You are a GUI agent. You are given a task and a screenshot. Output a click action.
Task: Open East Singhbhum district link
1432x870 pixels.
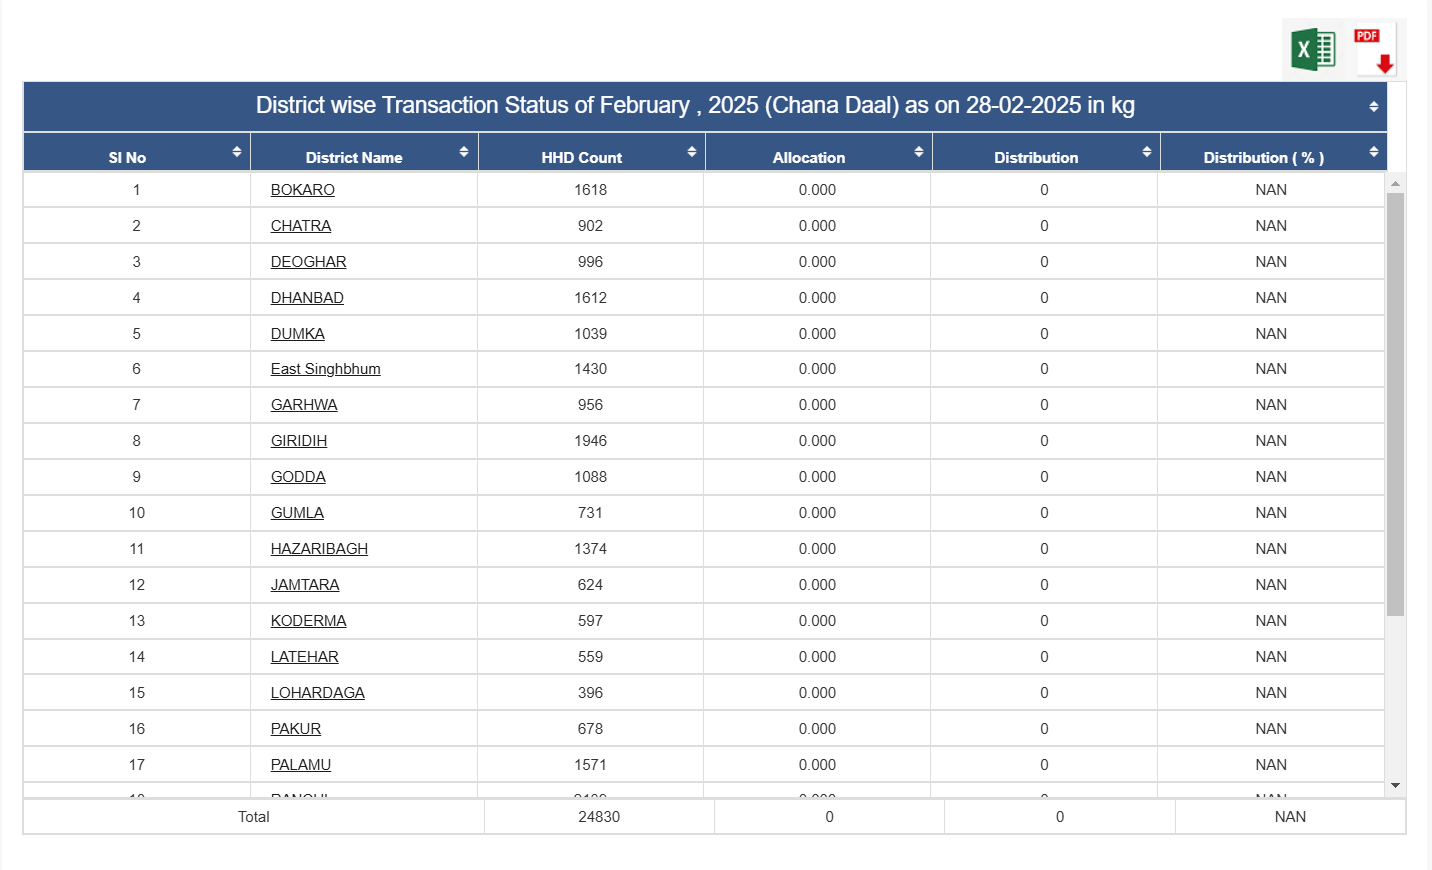point(325,369)
